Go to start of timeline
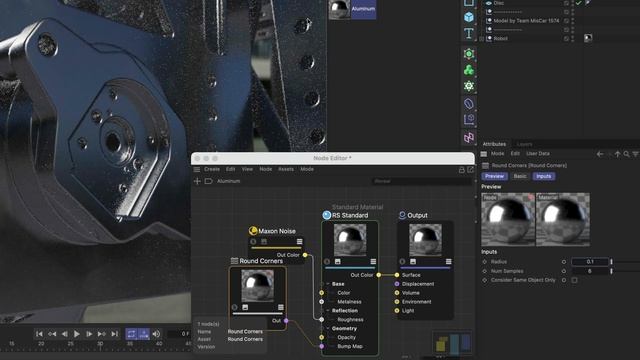This screenshot has height=360, width=640. pos(39,334)
